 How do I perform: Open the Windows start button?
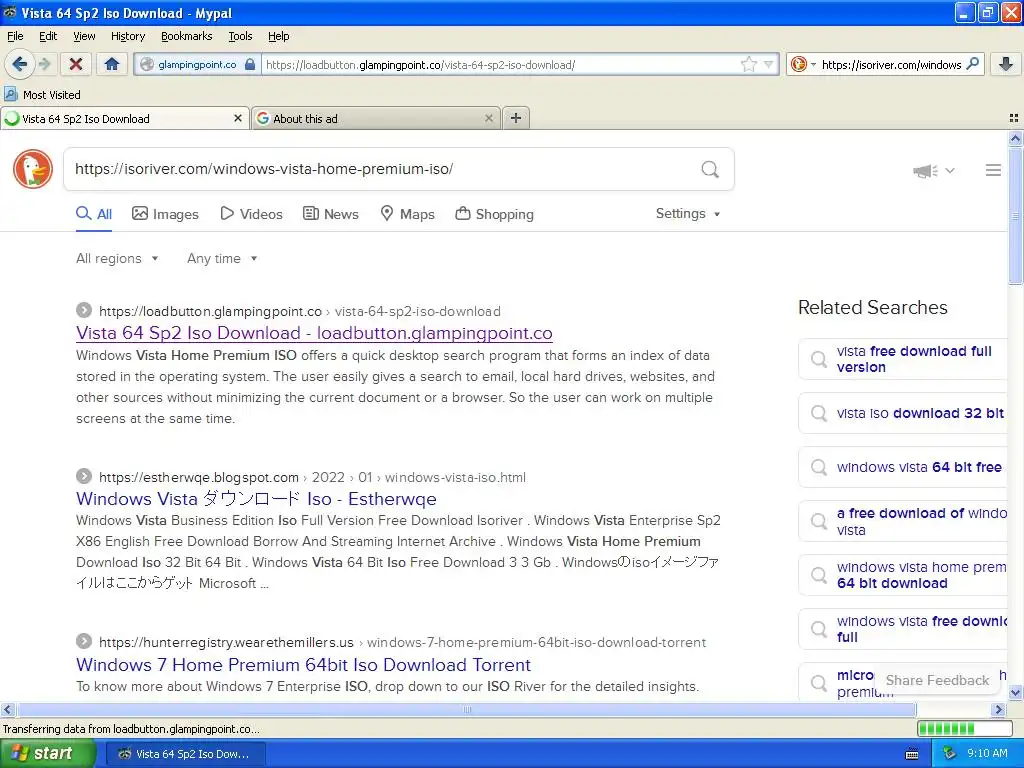48,754
